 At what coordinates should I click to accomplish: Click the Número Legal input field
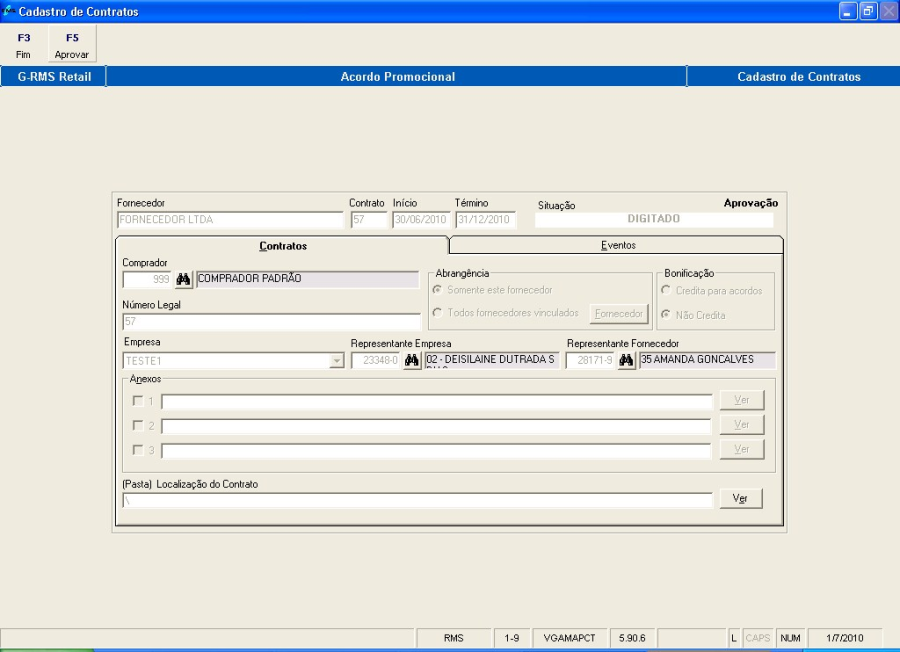click(x=271, y=322)
